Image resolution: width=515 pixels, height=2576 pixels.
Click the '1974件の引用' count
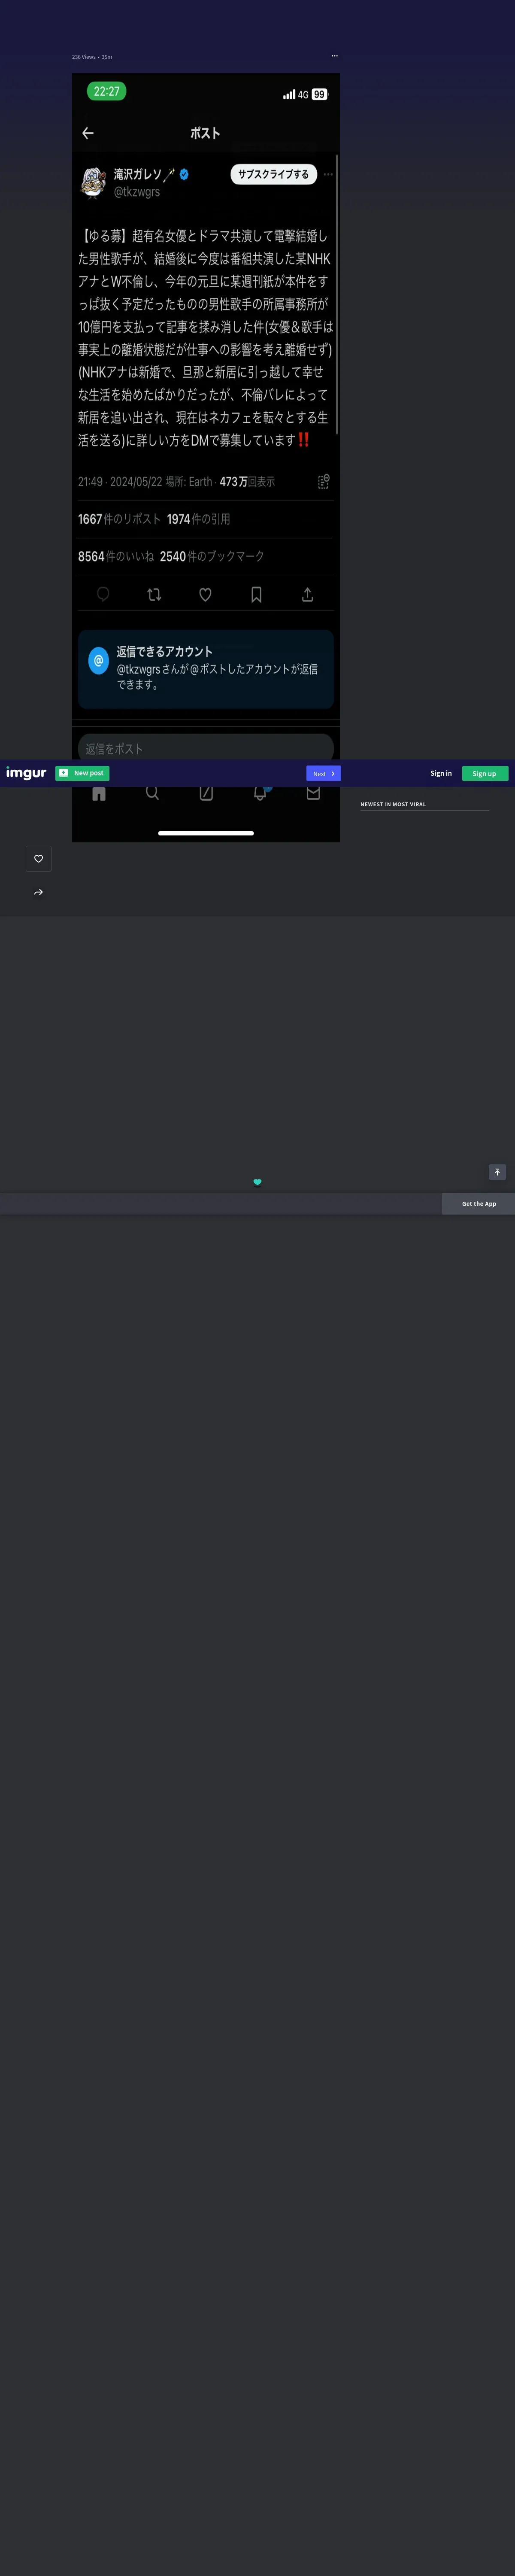[198, 519]
